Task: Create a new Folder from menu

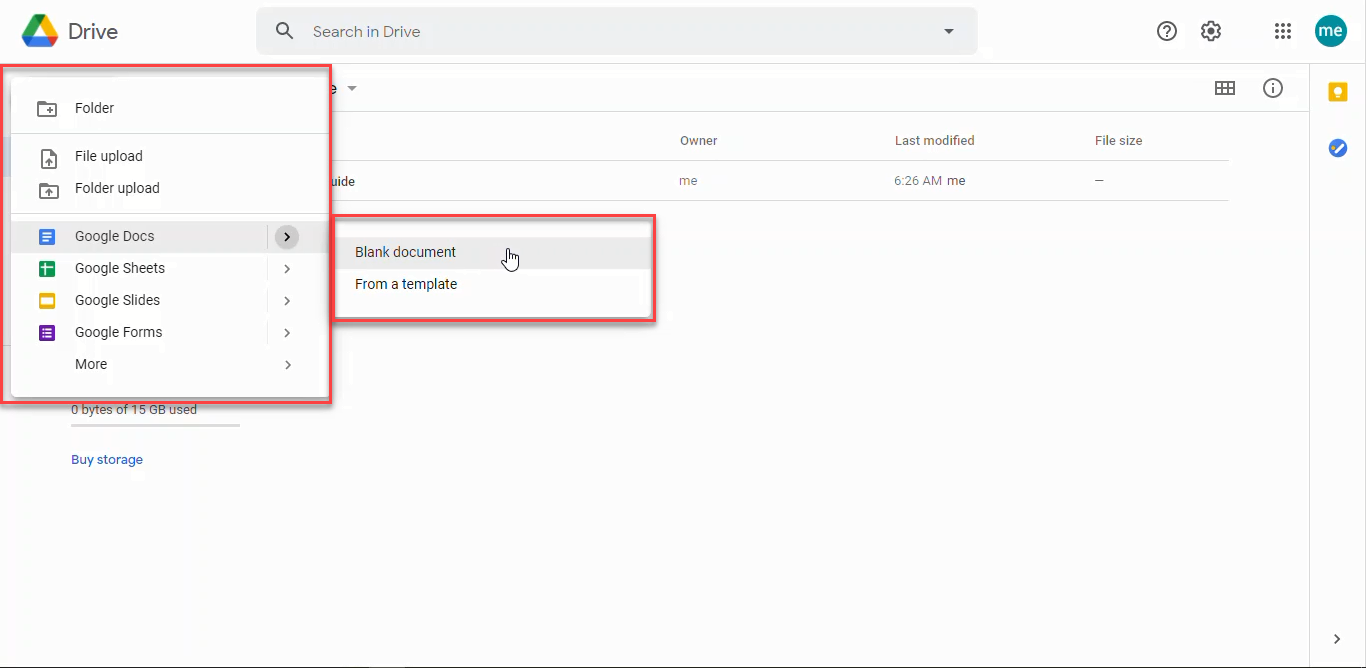Action: 94,108
